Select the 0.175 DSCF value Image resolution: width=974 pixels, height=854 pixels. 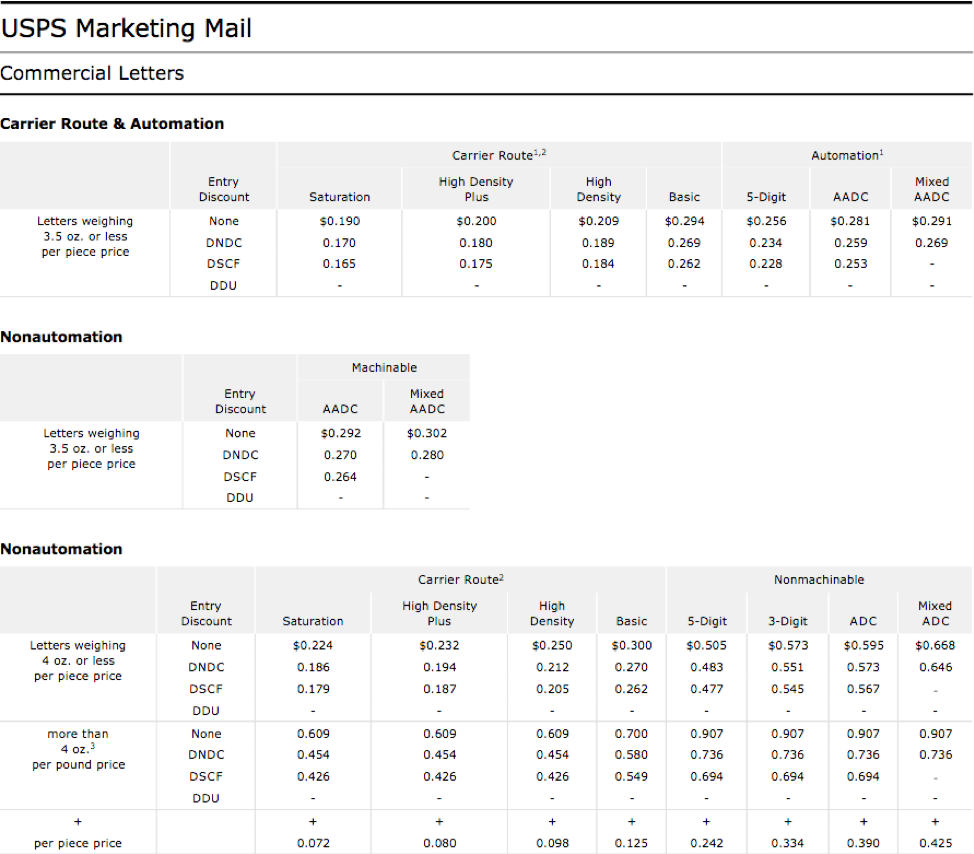click(x=476, y=264)
